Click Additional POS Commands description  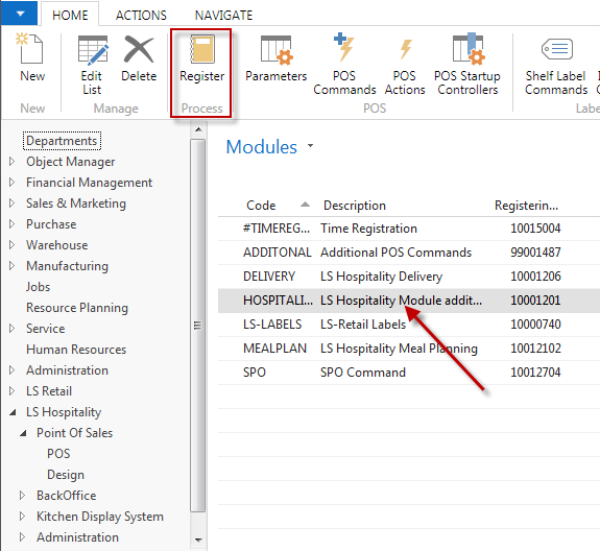click(x=396, y=253)
